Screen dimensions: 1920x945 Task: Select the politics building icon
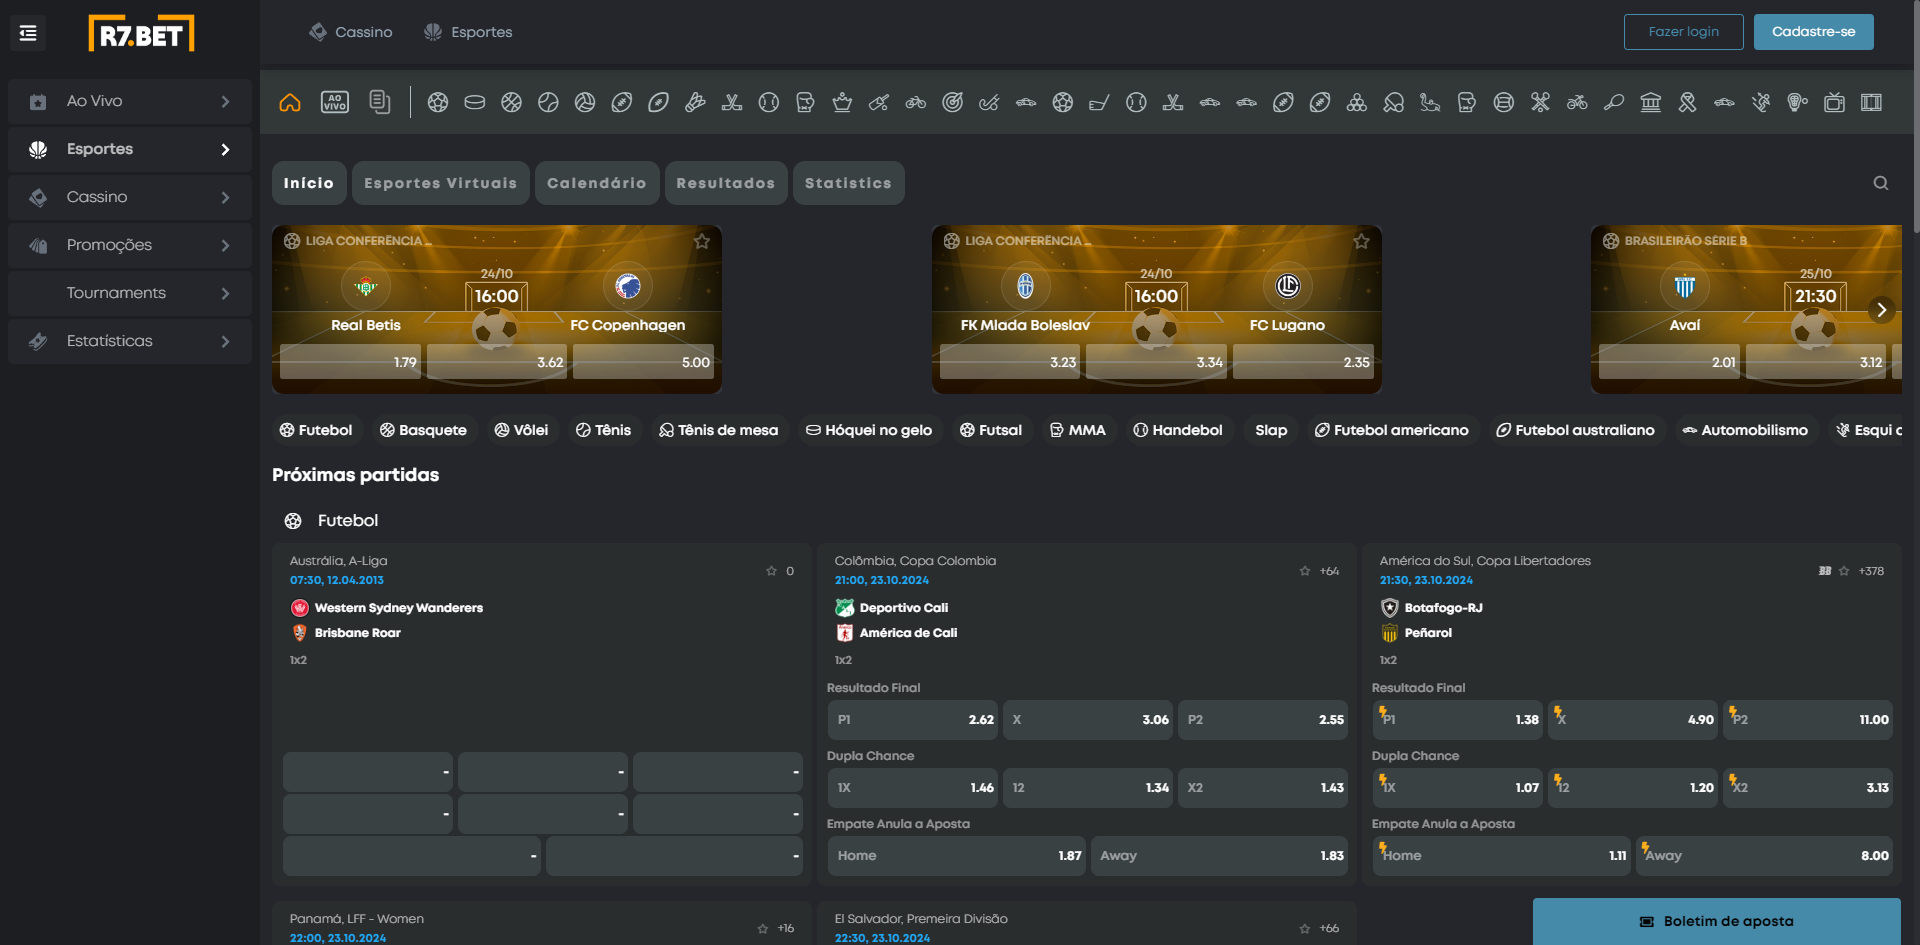point(1651,102)
